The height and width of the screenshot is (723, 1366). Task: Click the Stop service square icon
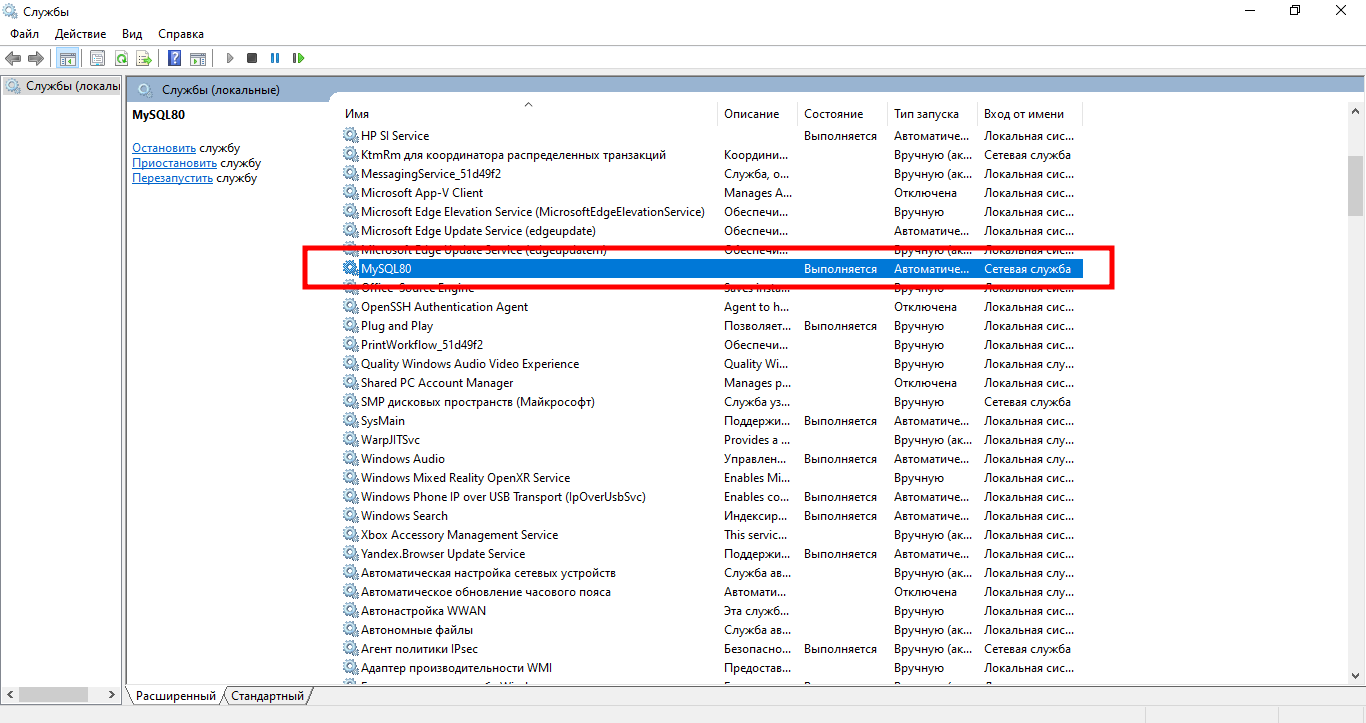coord(252,59)
